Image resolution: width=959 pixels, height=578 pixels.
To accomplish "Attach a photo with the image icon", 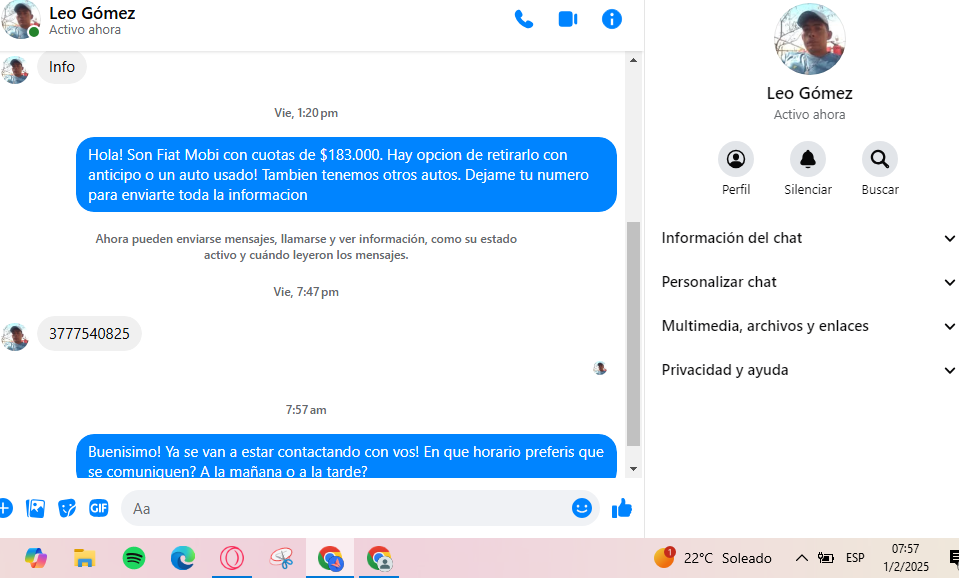I will click(36, 508).
